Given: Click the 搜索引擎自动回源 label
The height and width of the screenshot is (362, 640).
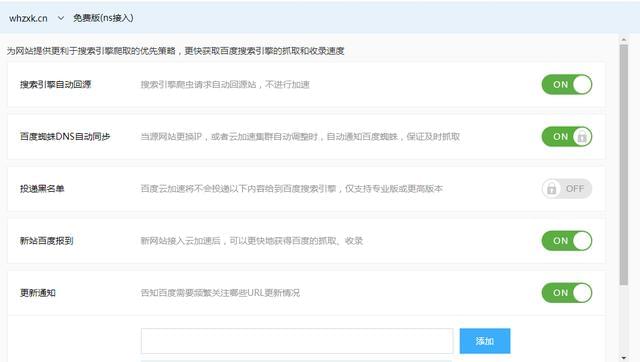Looking at the screenshot, I should coord(56,84).
